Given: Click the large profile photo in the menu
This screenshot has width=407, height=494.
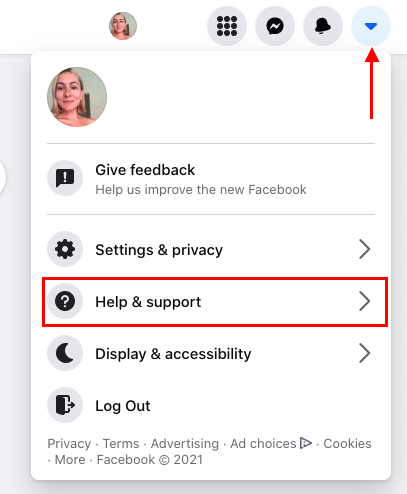Looking at the screenshot, I should (x=77, y=97).
